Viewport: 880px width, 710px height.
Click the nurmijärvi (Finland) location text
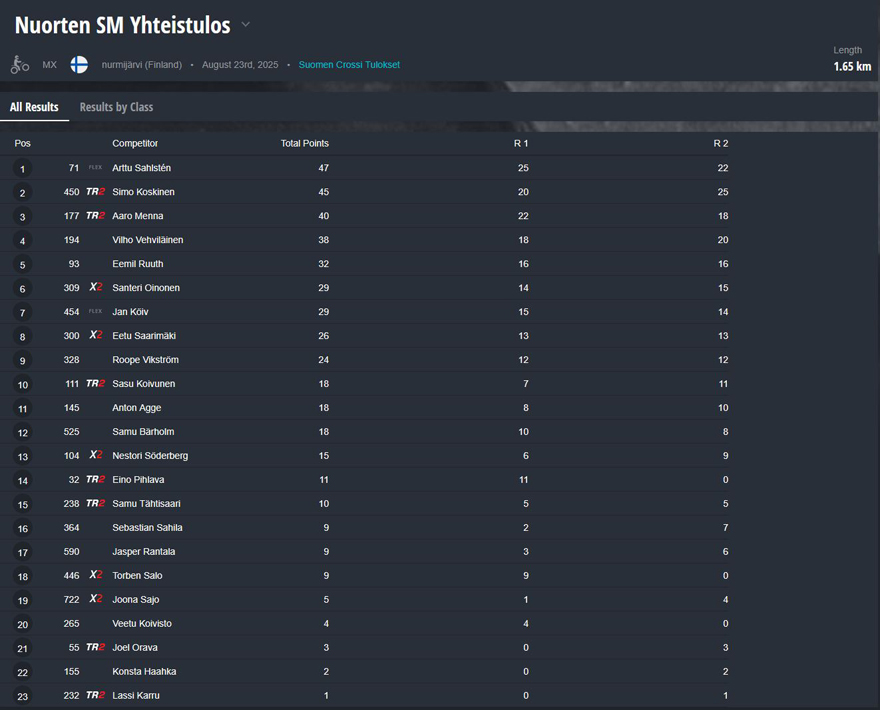[x=141, y=65]
